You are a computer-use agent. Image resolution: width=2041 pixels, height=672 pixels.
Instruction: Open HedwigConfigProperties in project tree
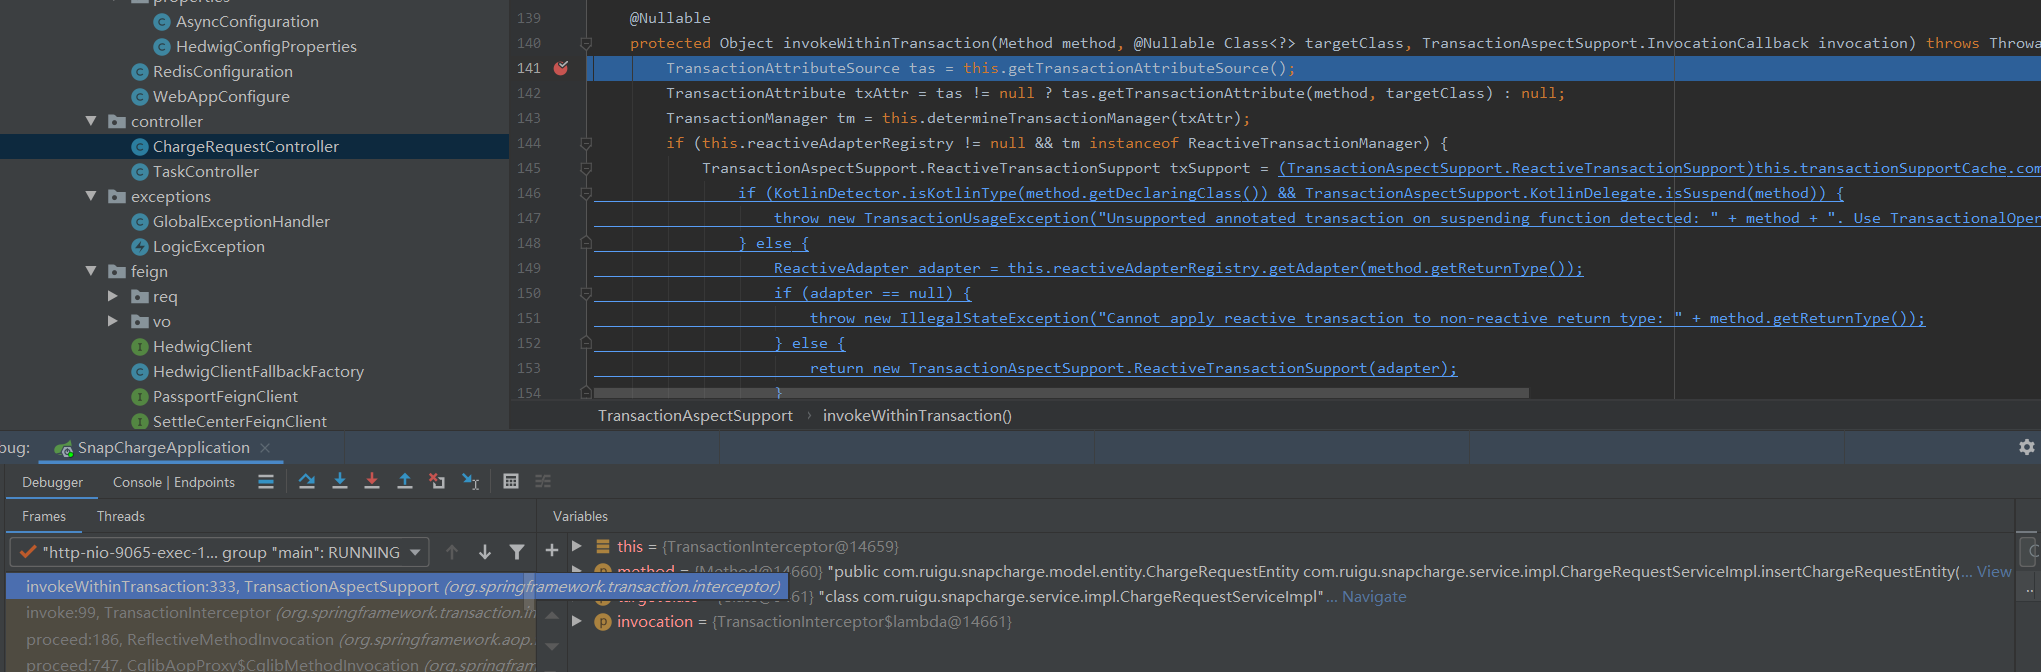point(266,47)
